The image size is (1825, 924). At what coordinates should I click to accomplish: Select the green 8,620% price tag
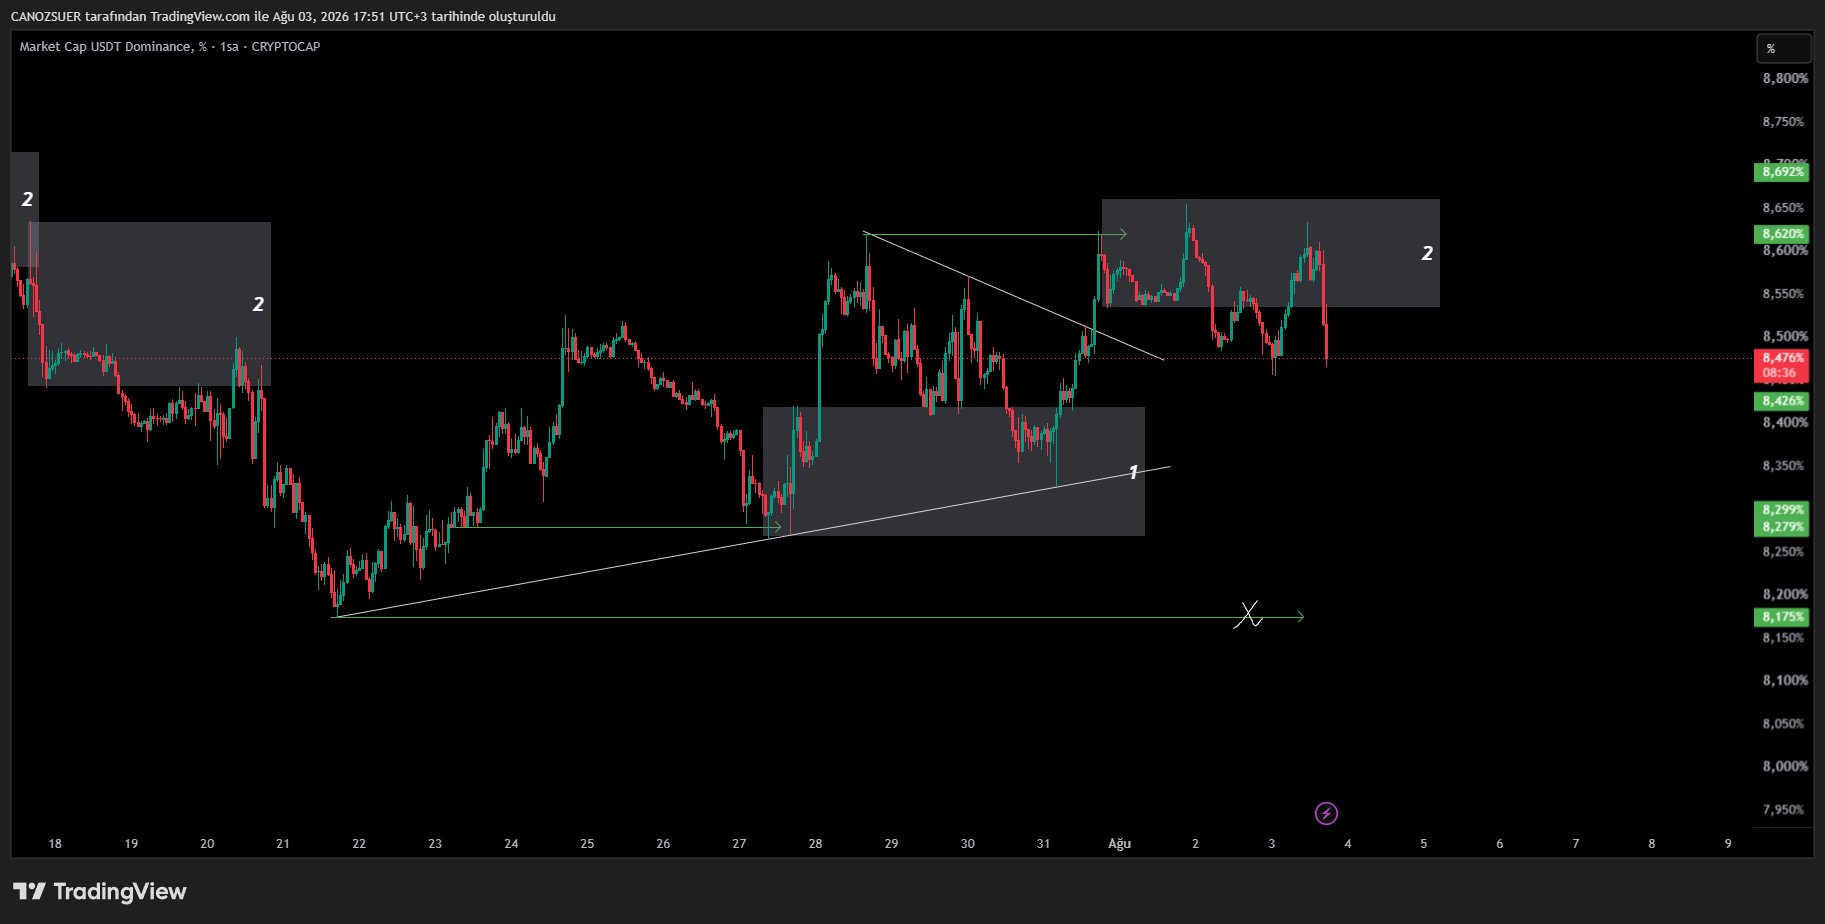(1782, 234)
